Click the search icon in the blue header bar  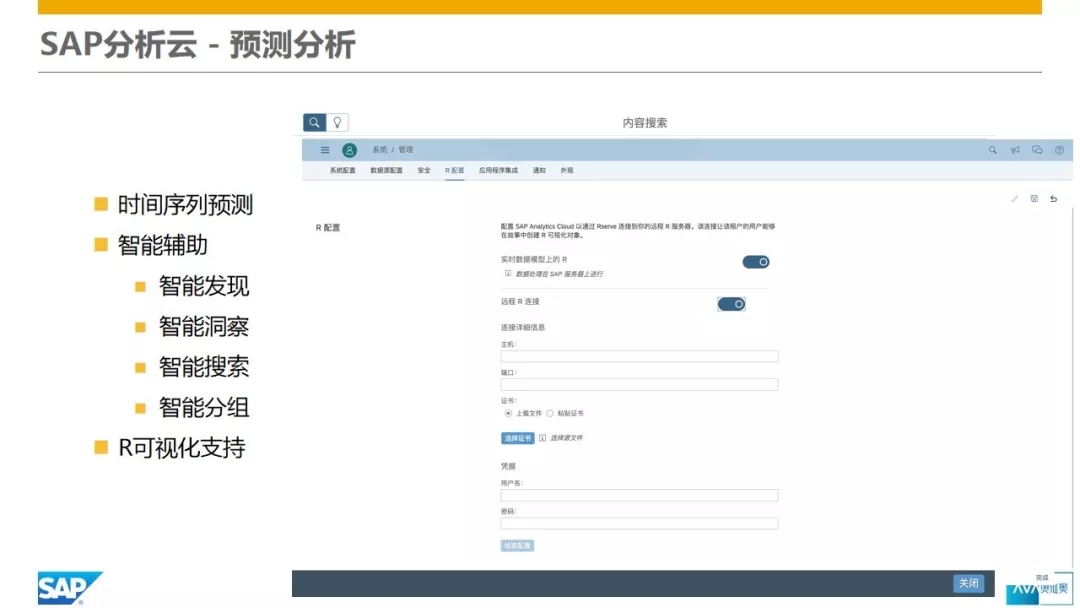[x=993, y=150]
